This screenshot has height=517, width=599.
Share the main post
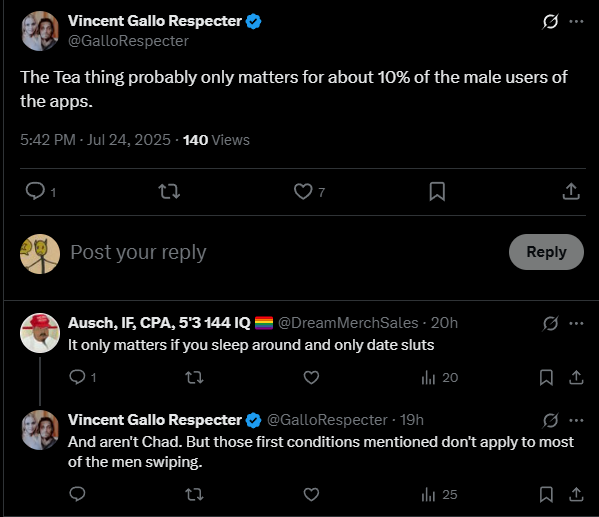coord(571,191)
